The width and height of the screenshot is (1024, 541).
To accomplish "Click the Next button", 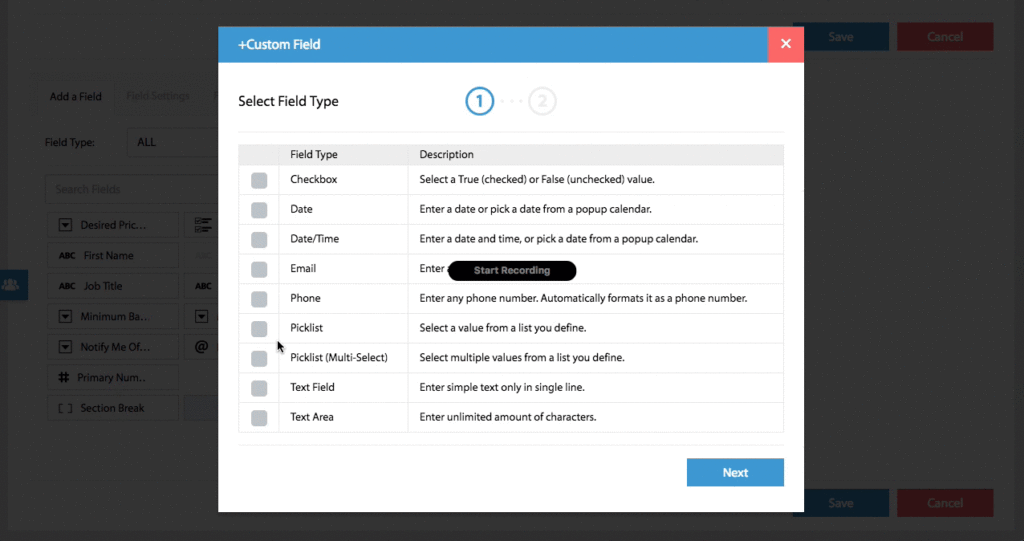I will 735,472.
